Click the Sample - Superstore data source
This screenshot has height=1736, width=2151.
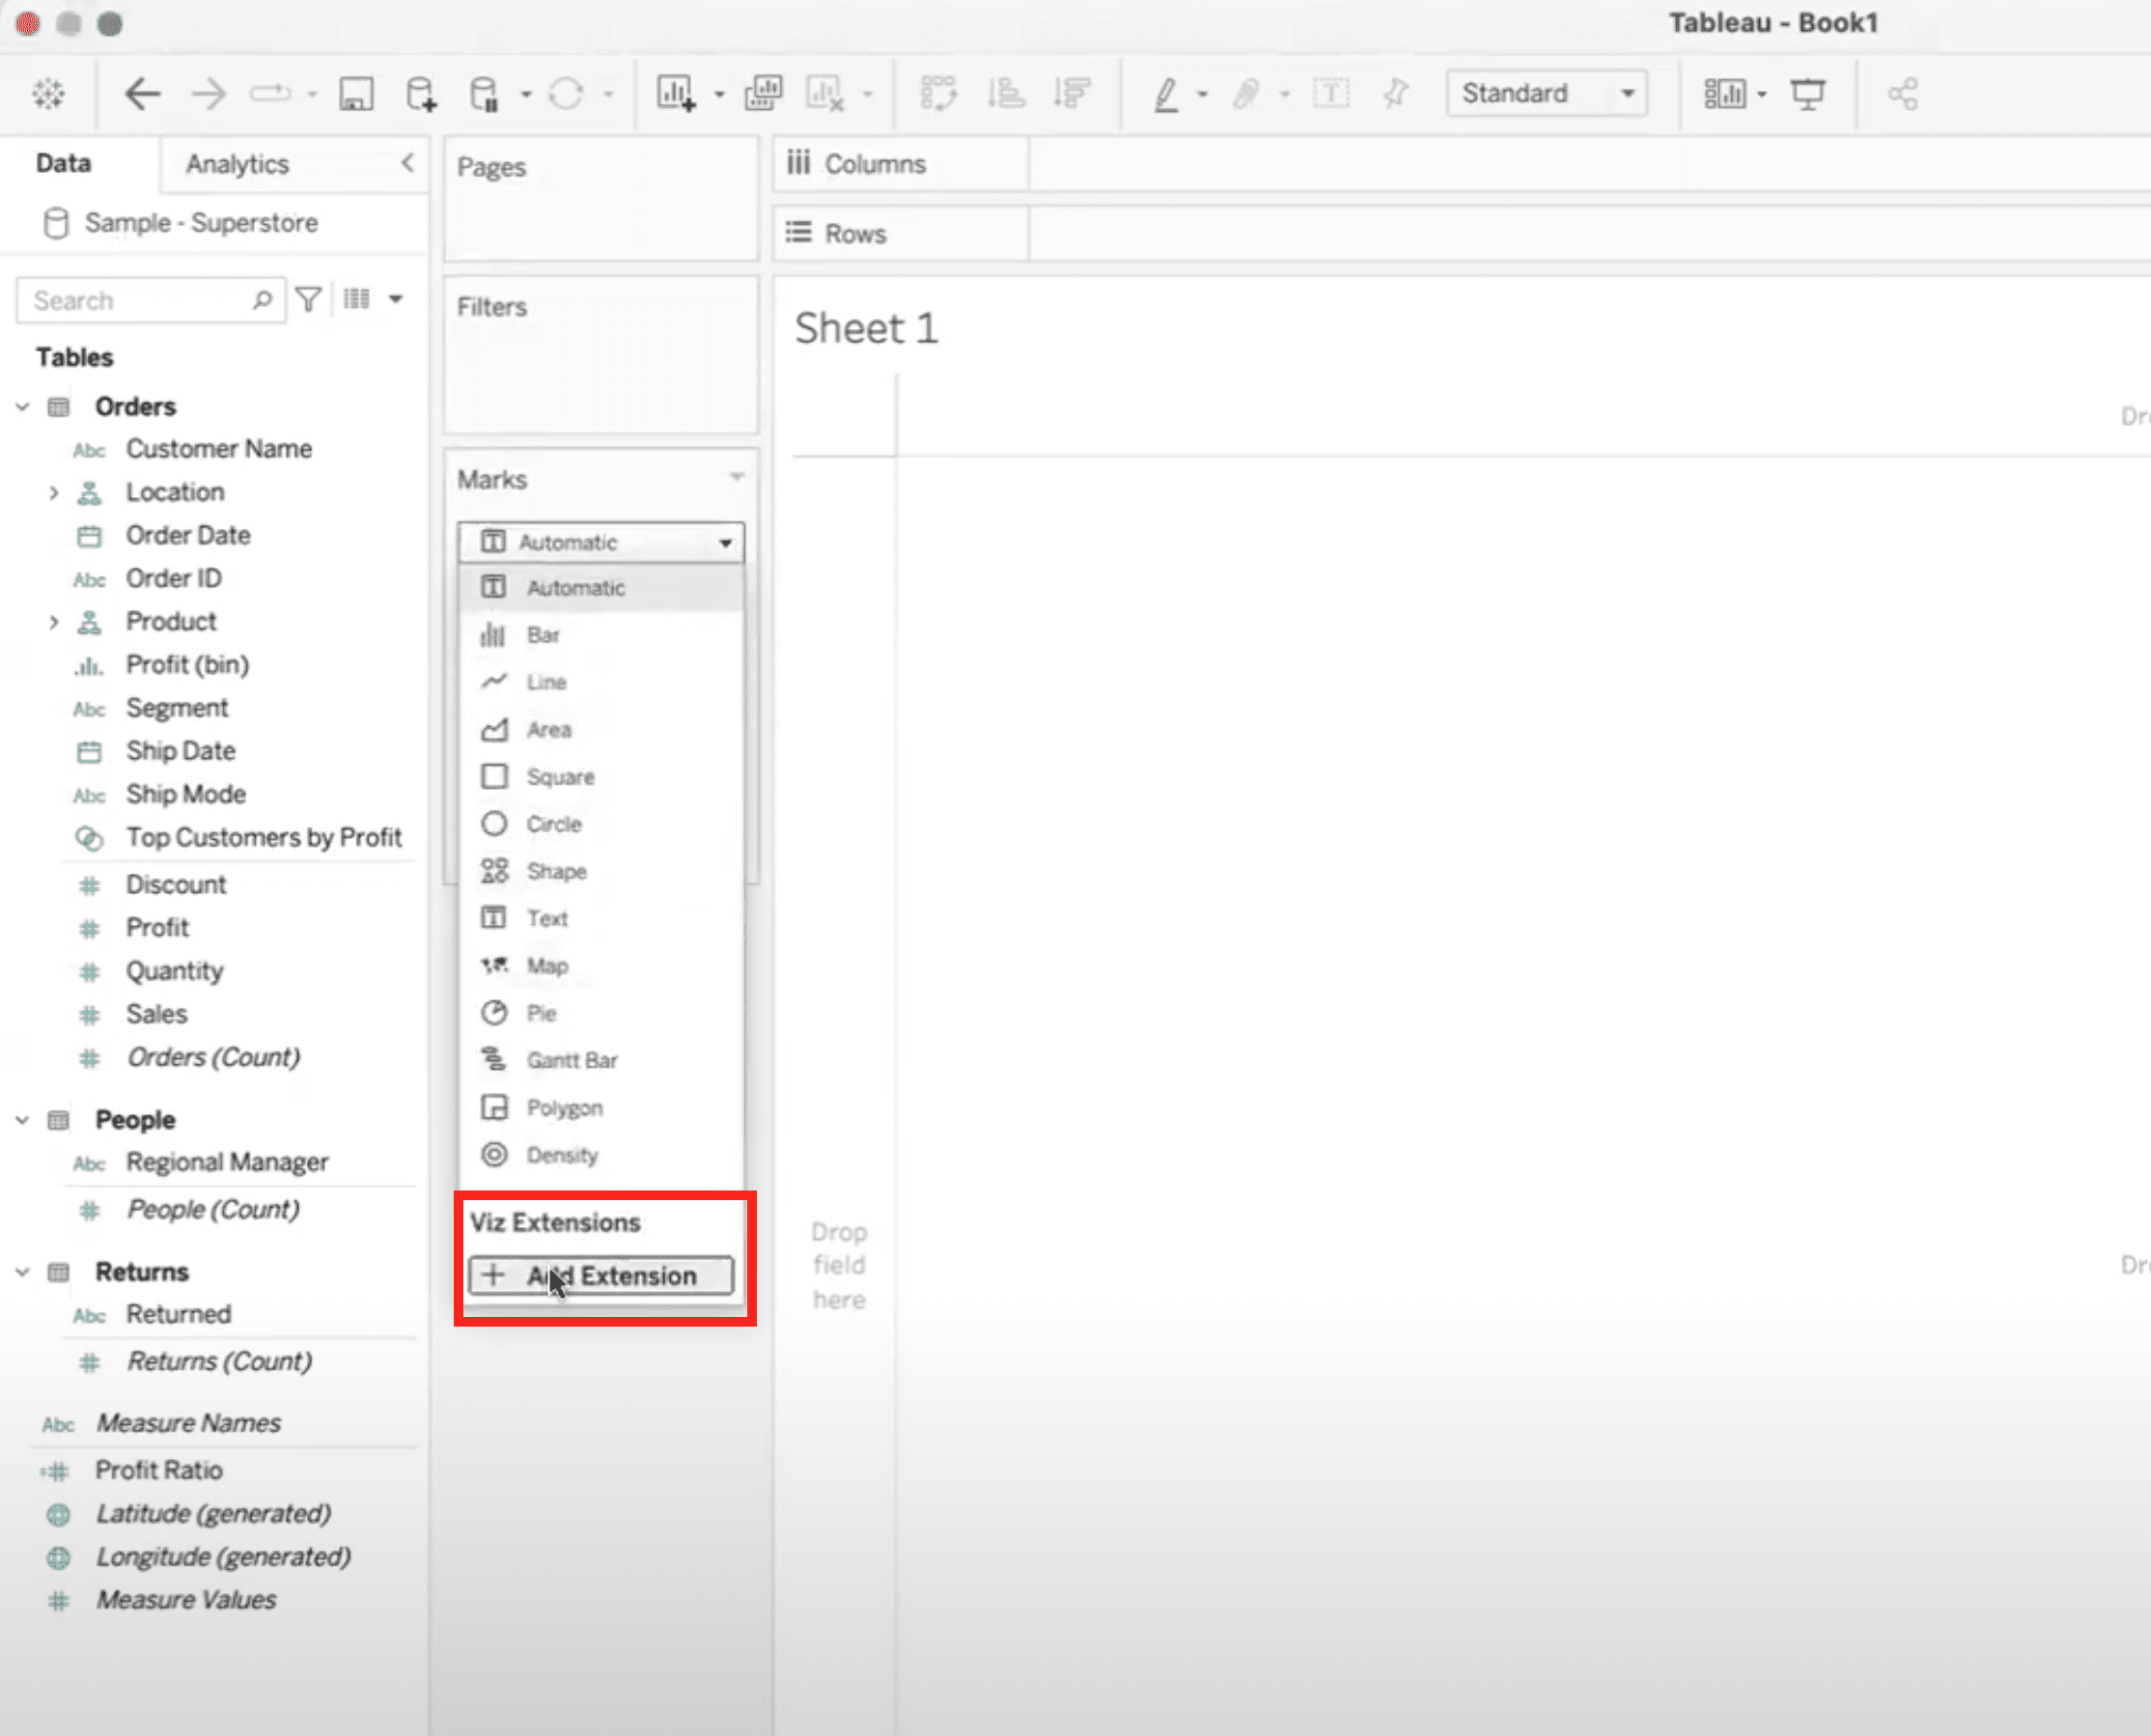[200, 223]
